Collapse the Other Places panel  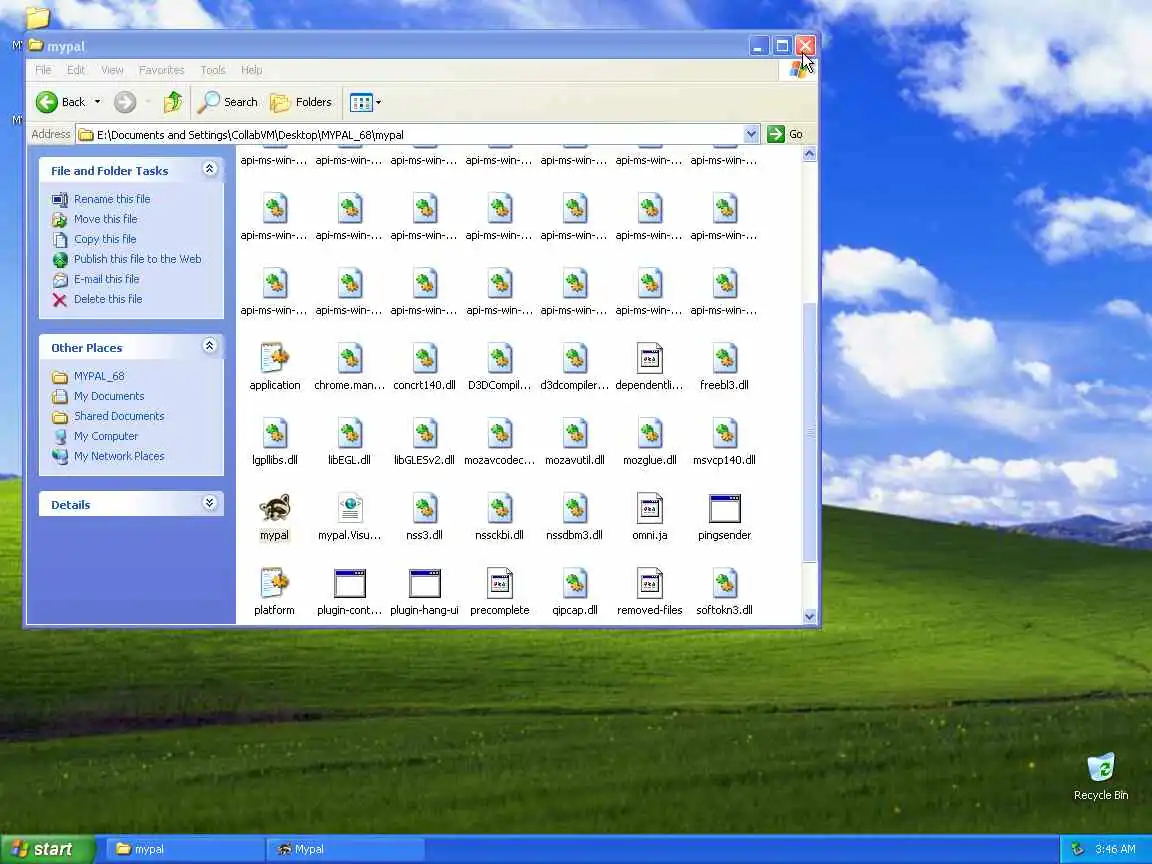pyautogui.click(x=209, y=346)
